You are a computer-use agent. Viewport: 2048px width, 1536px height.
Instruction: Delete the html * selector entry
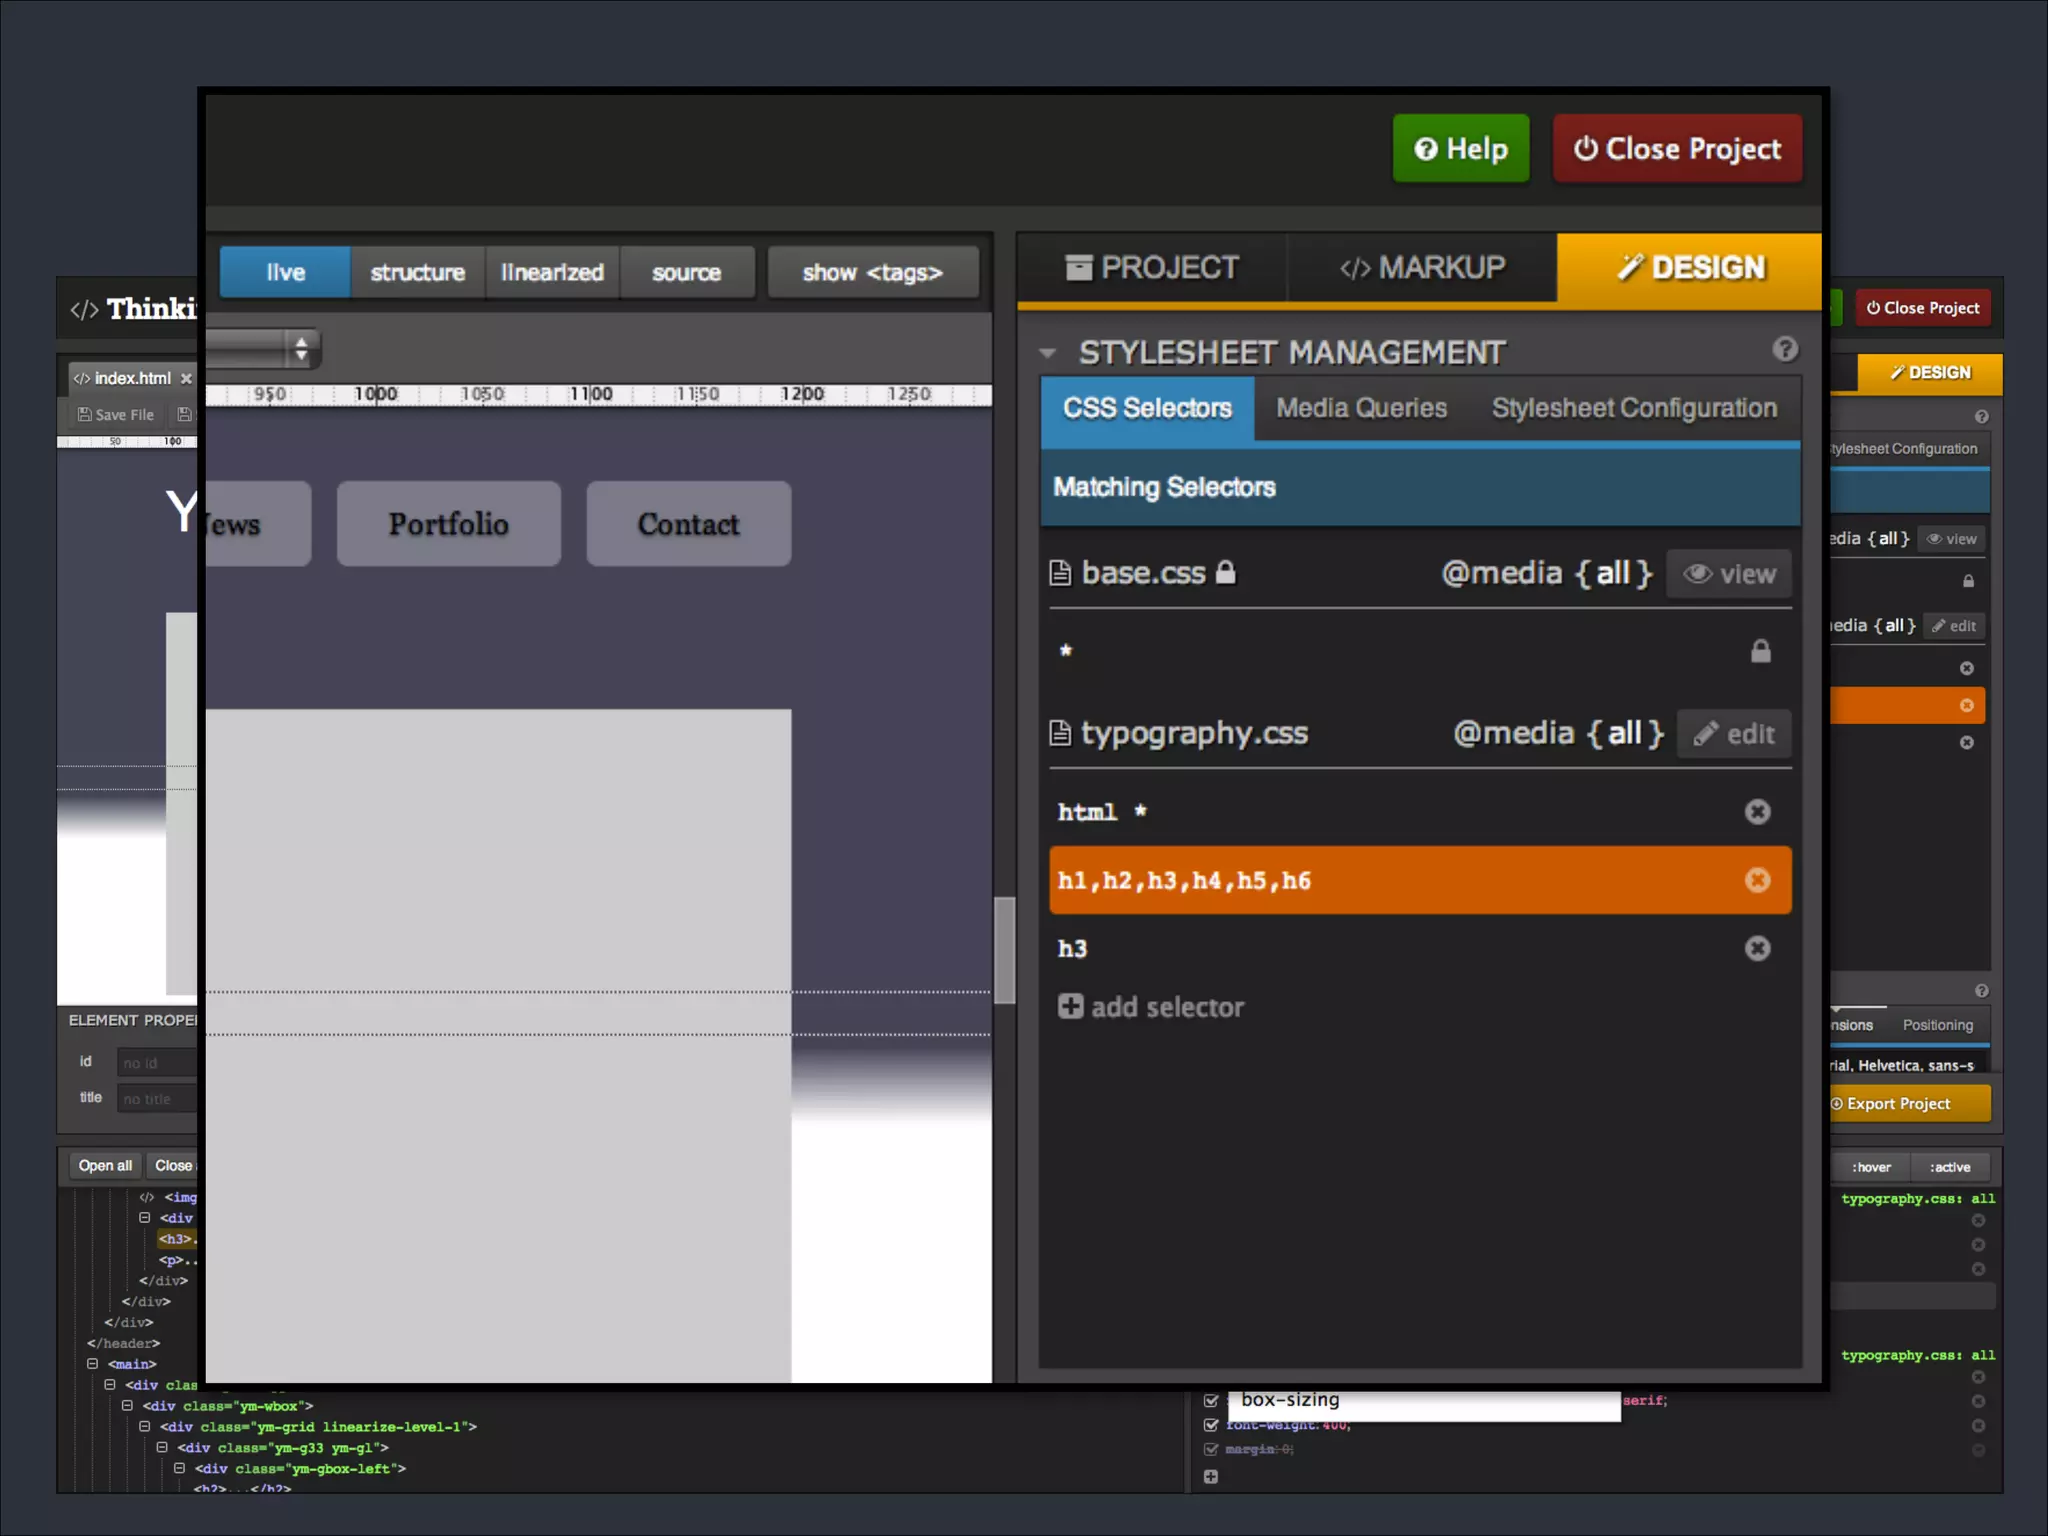click(1757, 811)
